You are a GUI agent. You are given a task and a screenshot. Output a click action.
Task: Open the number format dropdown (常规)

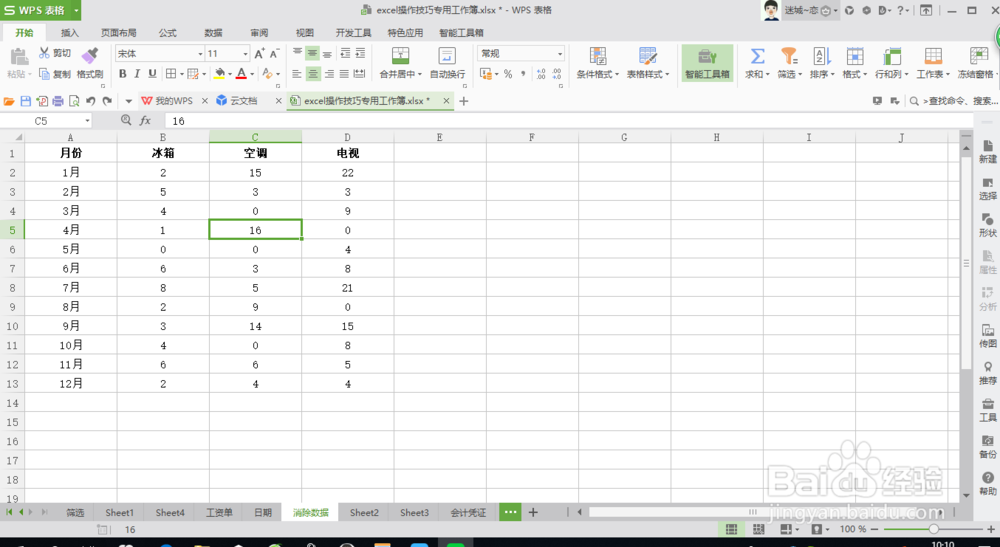pyautogui.click(x=560, y=54)
